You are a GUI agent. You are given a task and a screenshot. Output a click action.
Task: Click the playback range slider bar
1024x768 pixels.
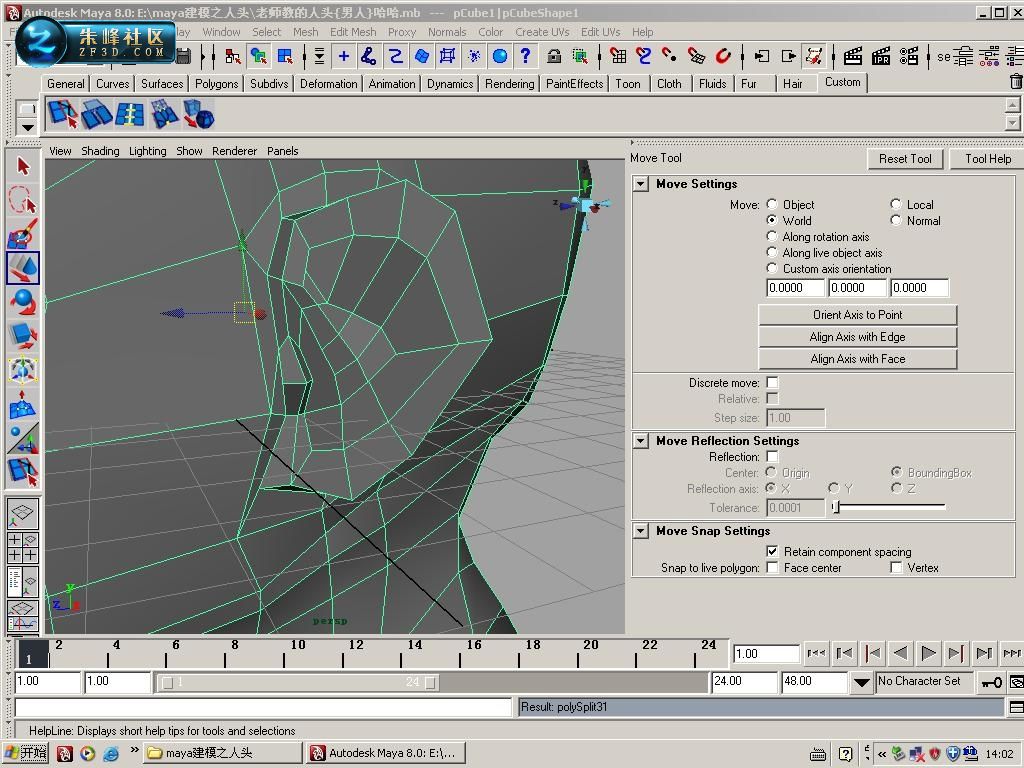298,682
